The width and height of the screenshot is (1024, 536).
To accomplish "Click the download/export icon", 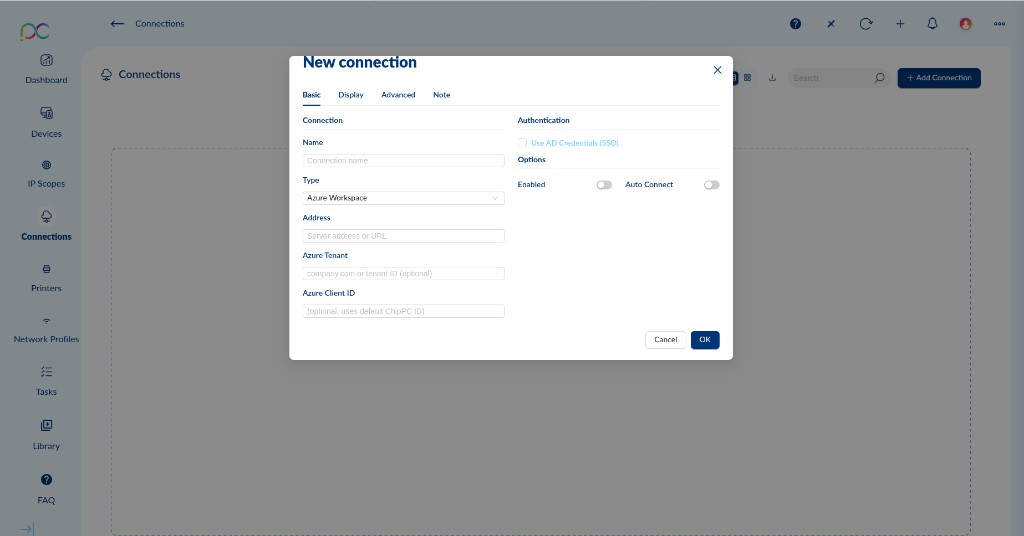I will point(772,78).
